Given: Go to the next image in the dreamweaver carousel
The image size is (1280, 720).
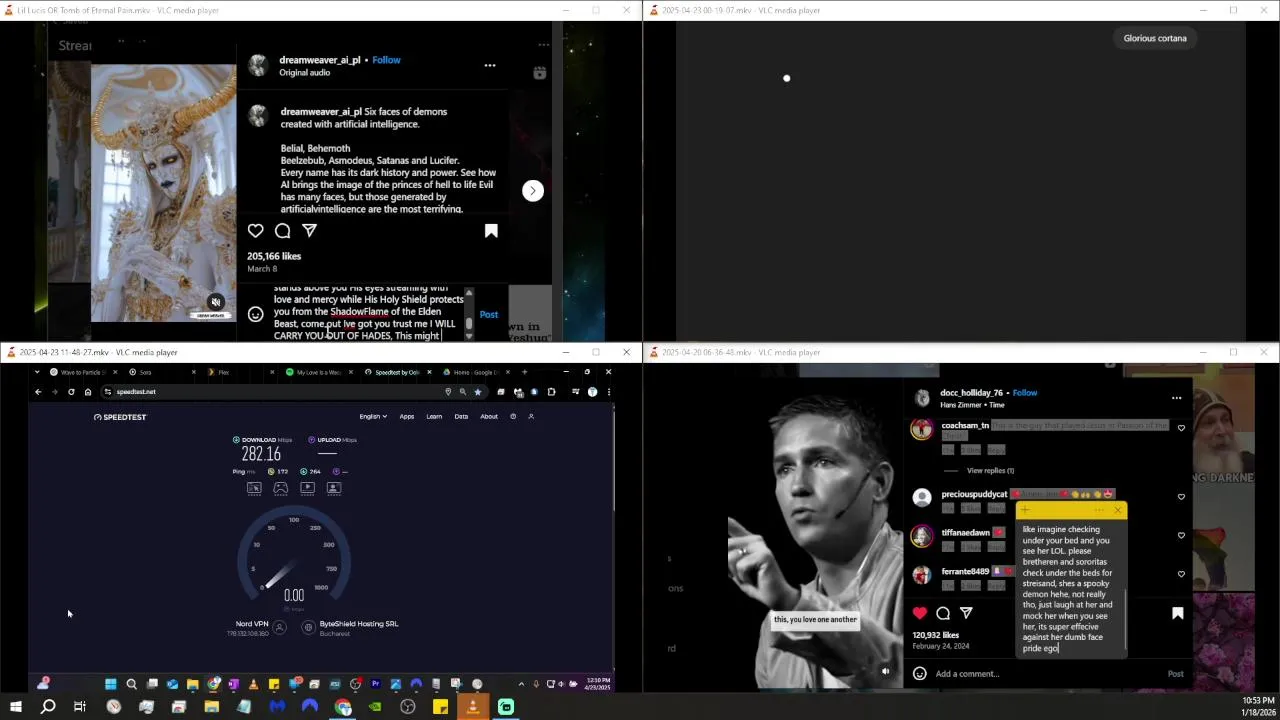Looking at the screenshot, I should (533, 190).
